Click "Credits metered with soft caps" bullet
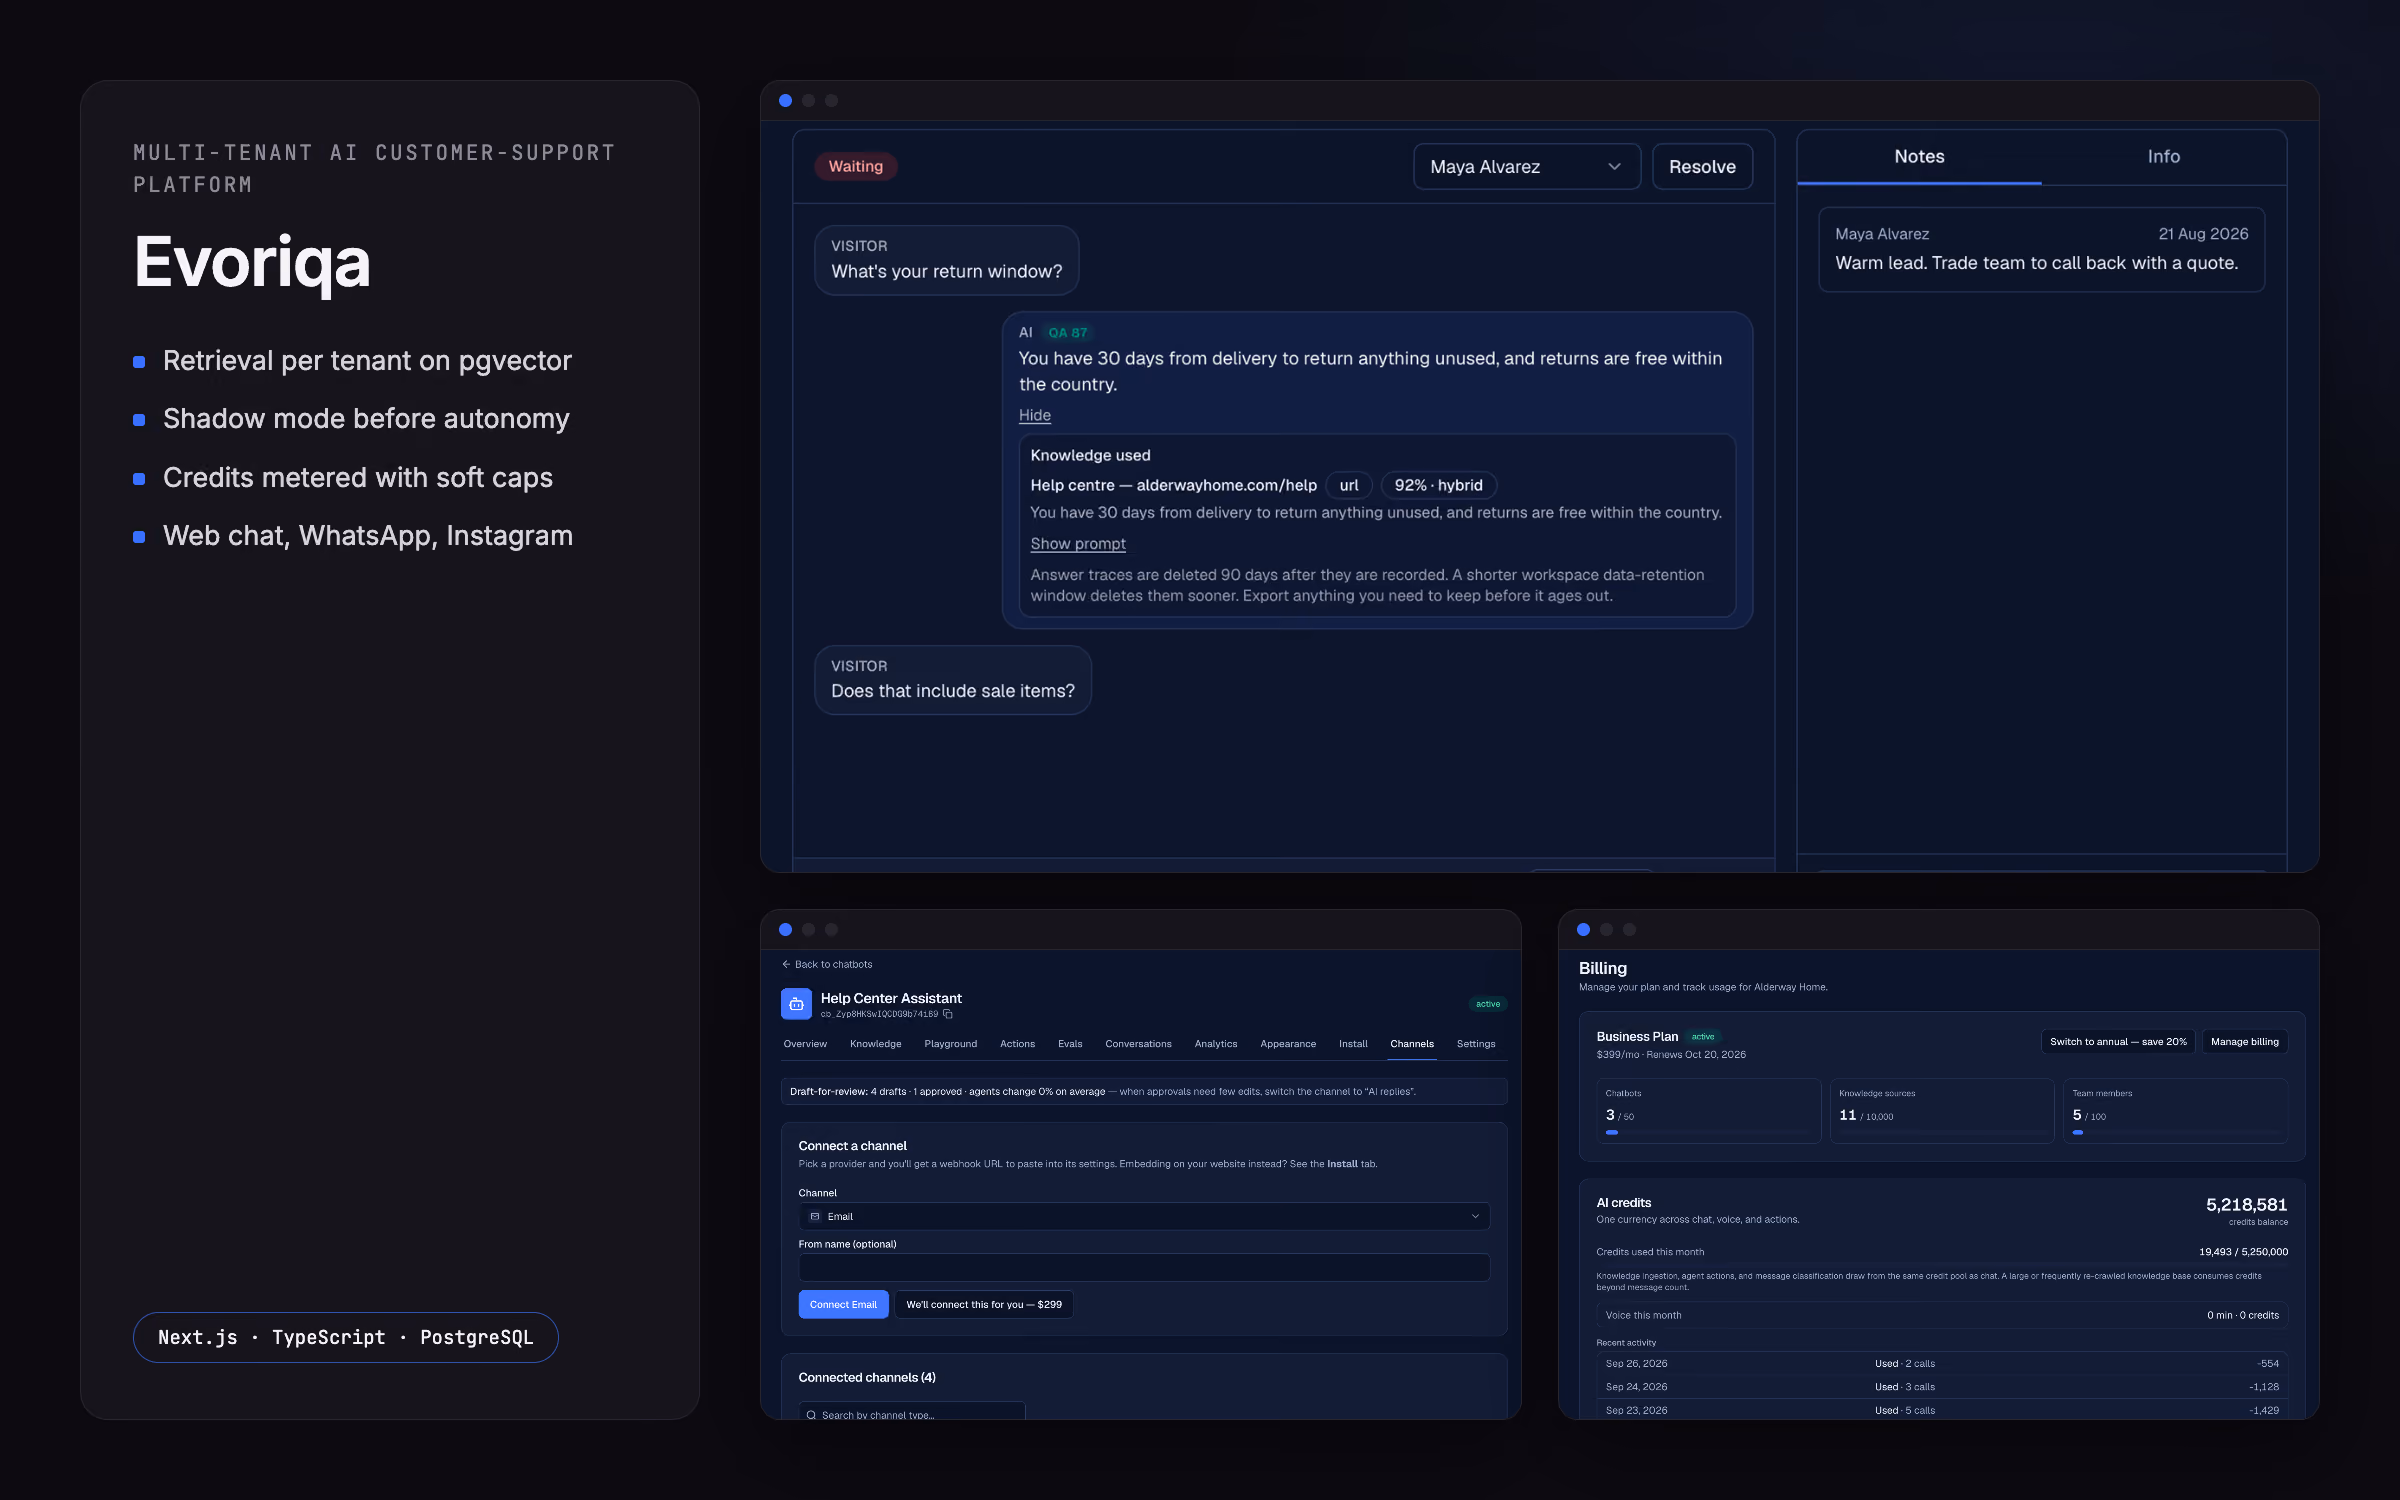 coord(357,478)
